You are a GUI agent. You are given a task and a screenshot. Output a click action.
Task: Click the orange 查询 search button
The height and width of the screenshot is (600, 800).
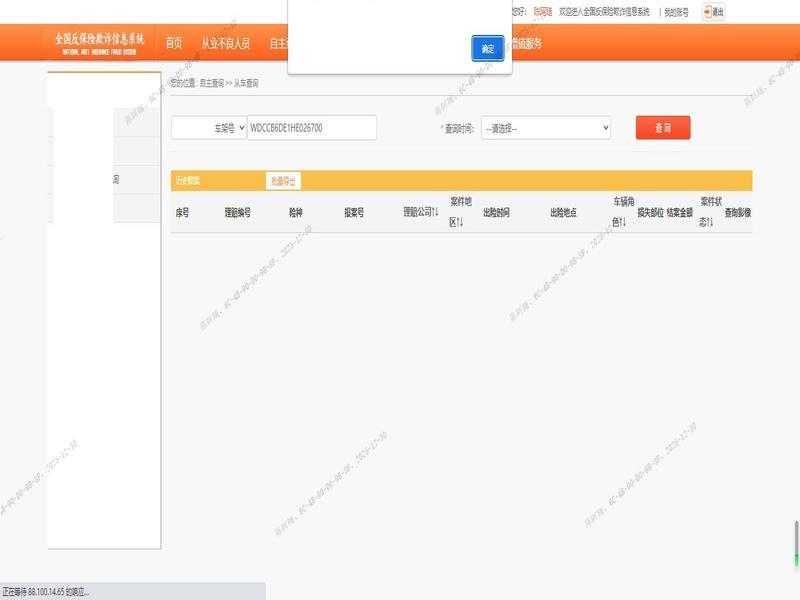[x=662, y=128]
